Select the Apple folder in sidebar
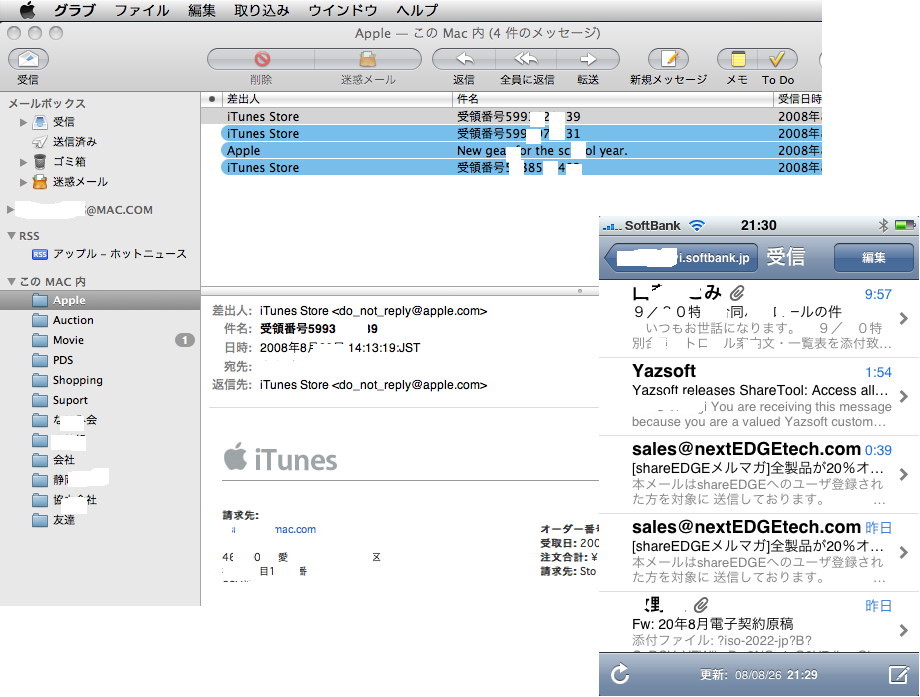Viewport: 920px width, 697px height. (x=69, y=300)
